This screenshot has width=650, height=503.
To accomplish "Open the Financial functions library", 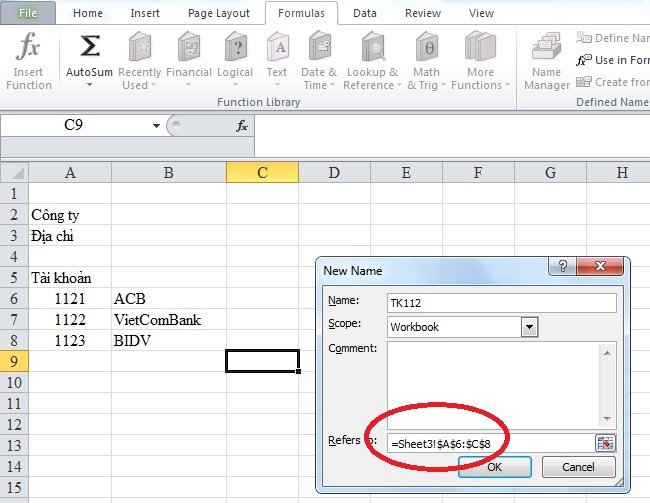I will (x=189, y=60).
